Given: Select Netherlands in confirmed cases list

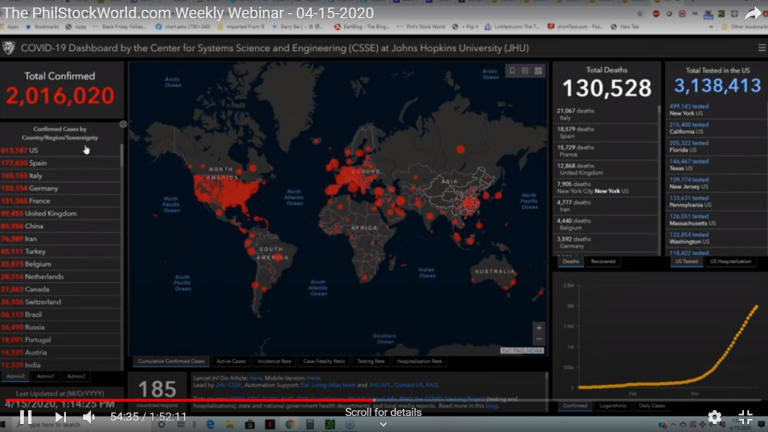Looking at the screenshot, I should pyautogui.click(x=60, y=277).
